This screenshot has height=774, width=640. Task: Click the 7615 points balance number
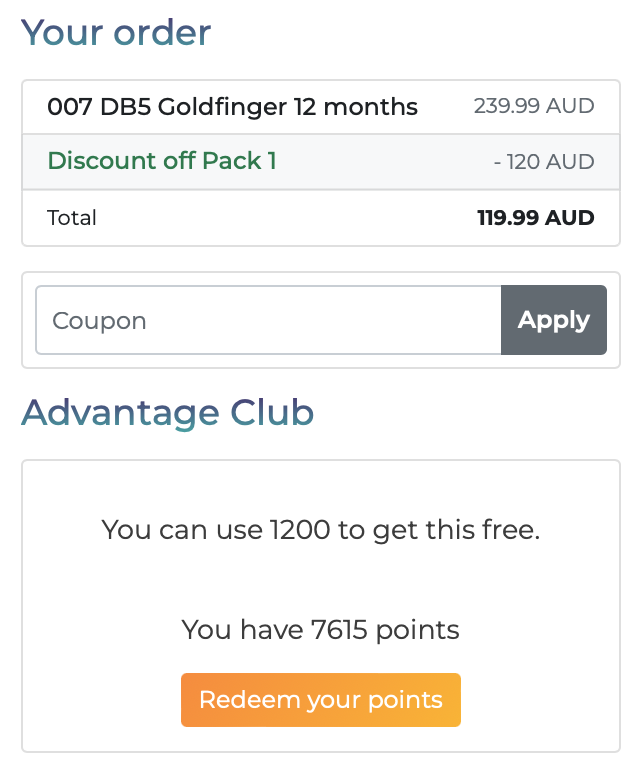click(x=339, y=630)
